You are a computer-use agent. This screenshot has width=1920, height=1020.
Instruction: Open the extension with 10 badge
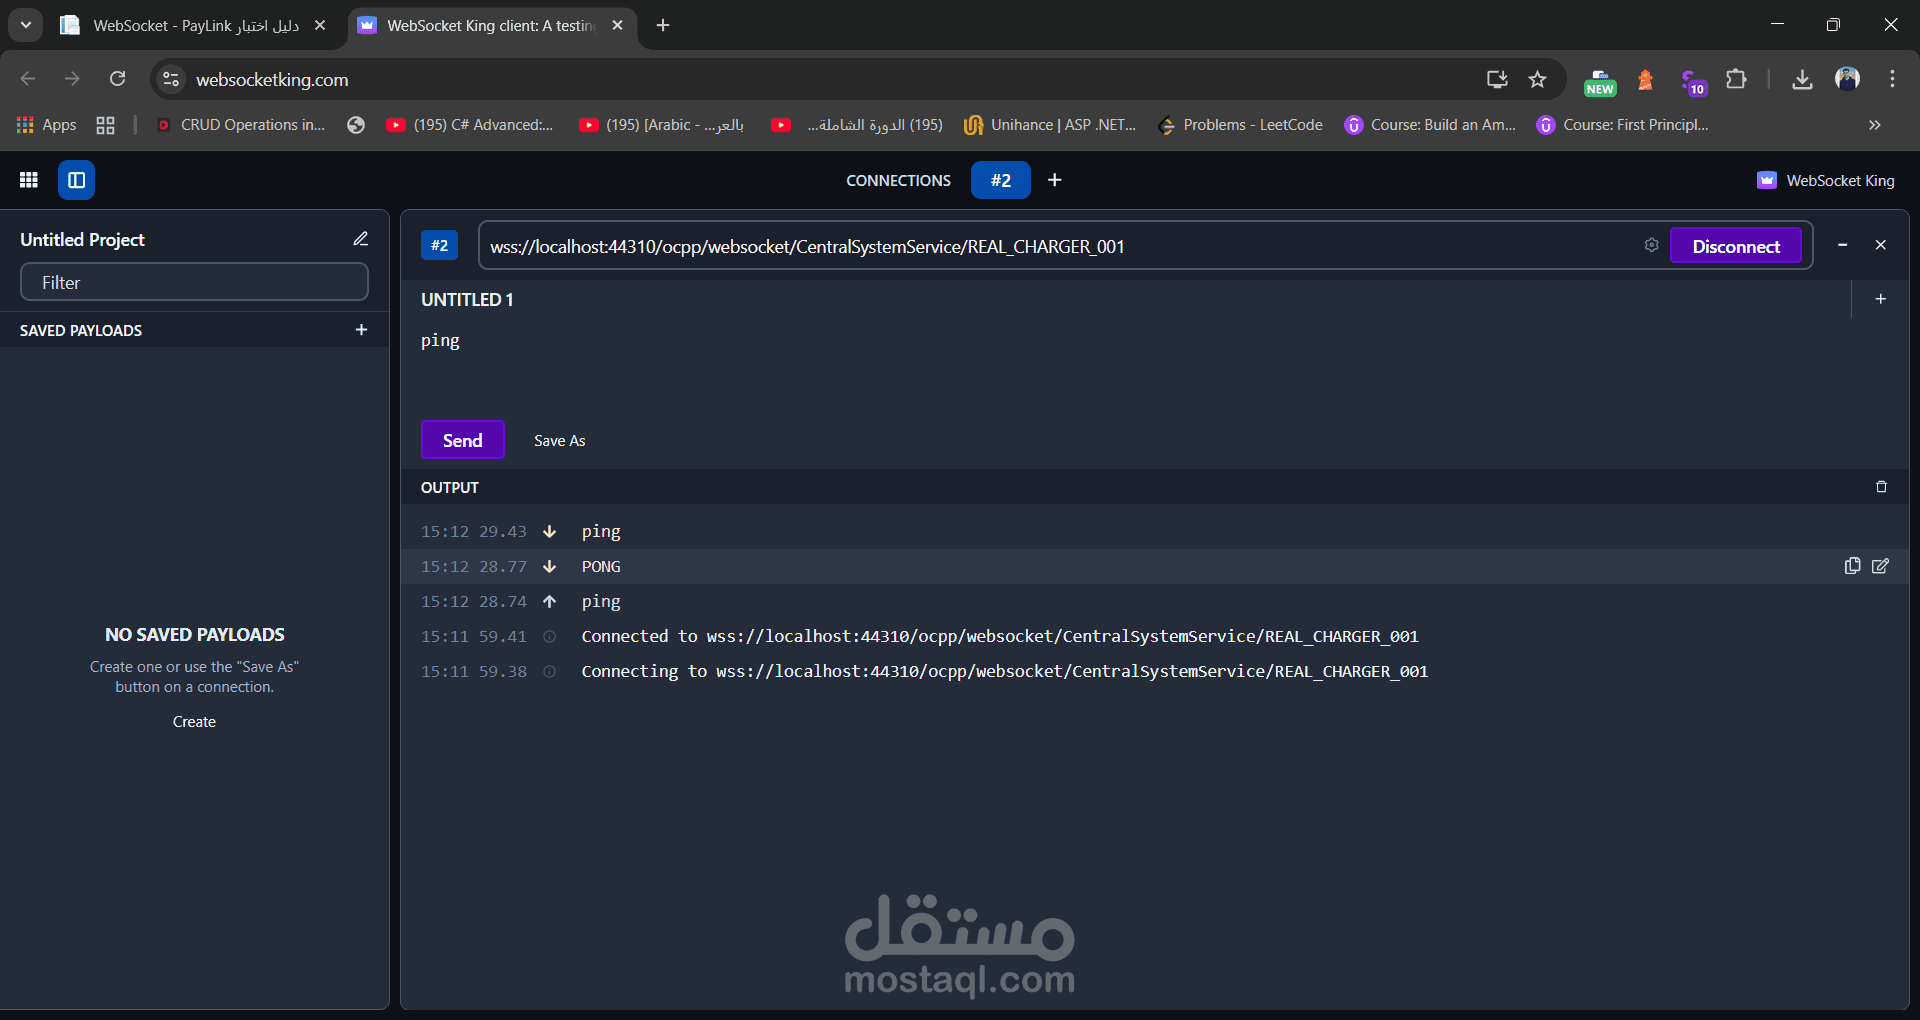point(1693,82)
